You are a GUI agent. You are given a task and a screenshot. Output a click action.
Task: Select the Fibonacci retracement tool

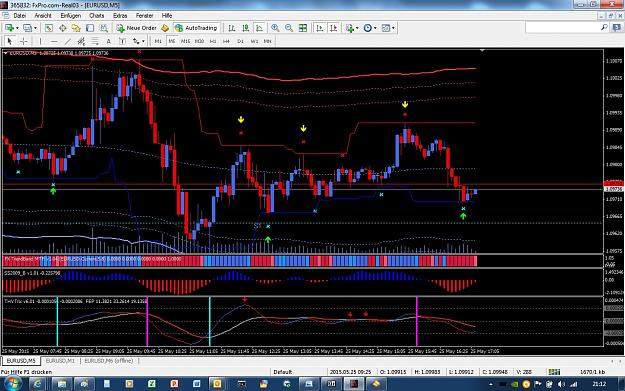pyautogui.click(x=95, y=41)
